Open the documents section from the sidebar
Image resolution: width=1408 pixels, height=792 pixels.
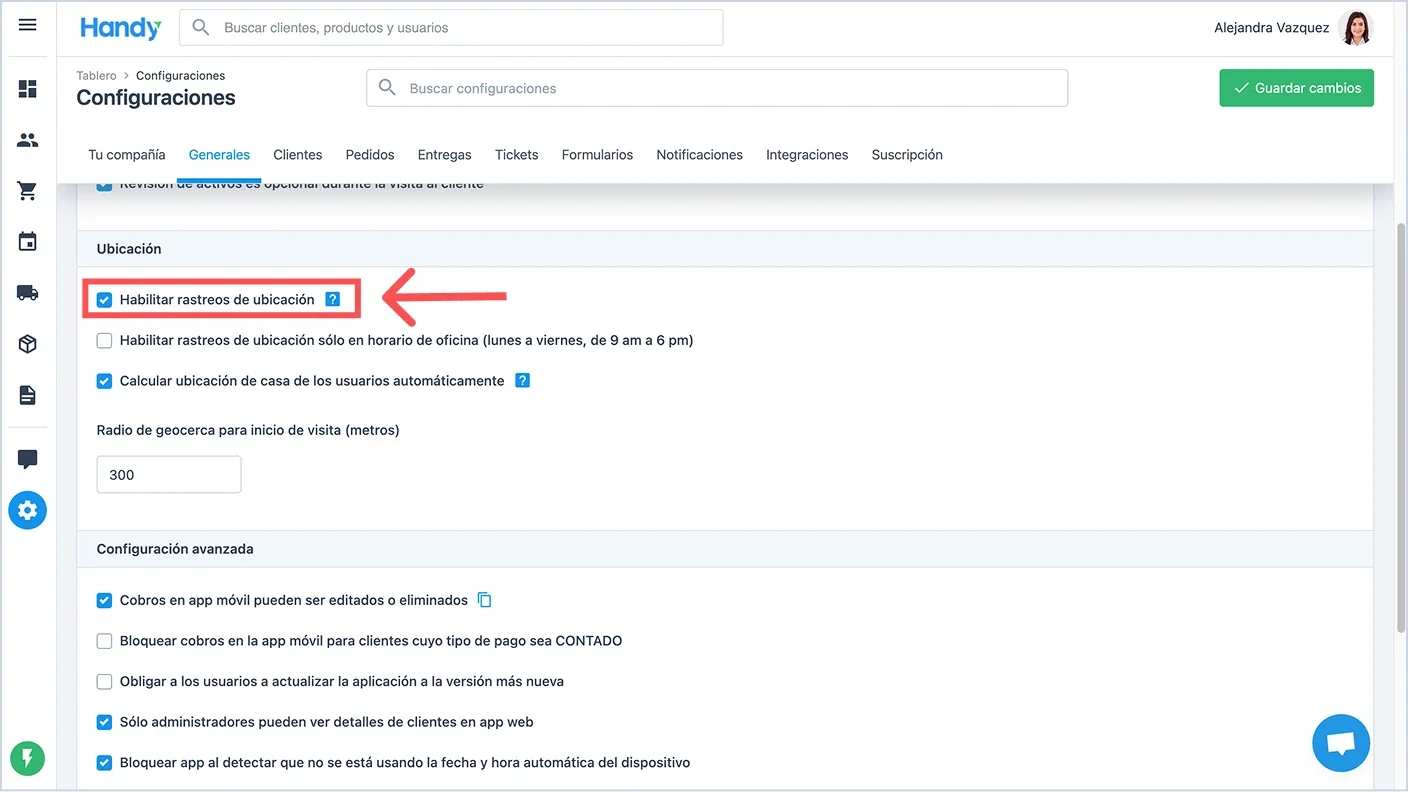27,394
